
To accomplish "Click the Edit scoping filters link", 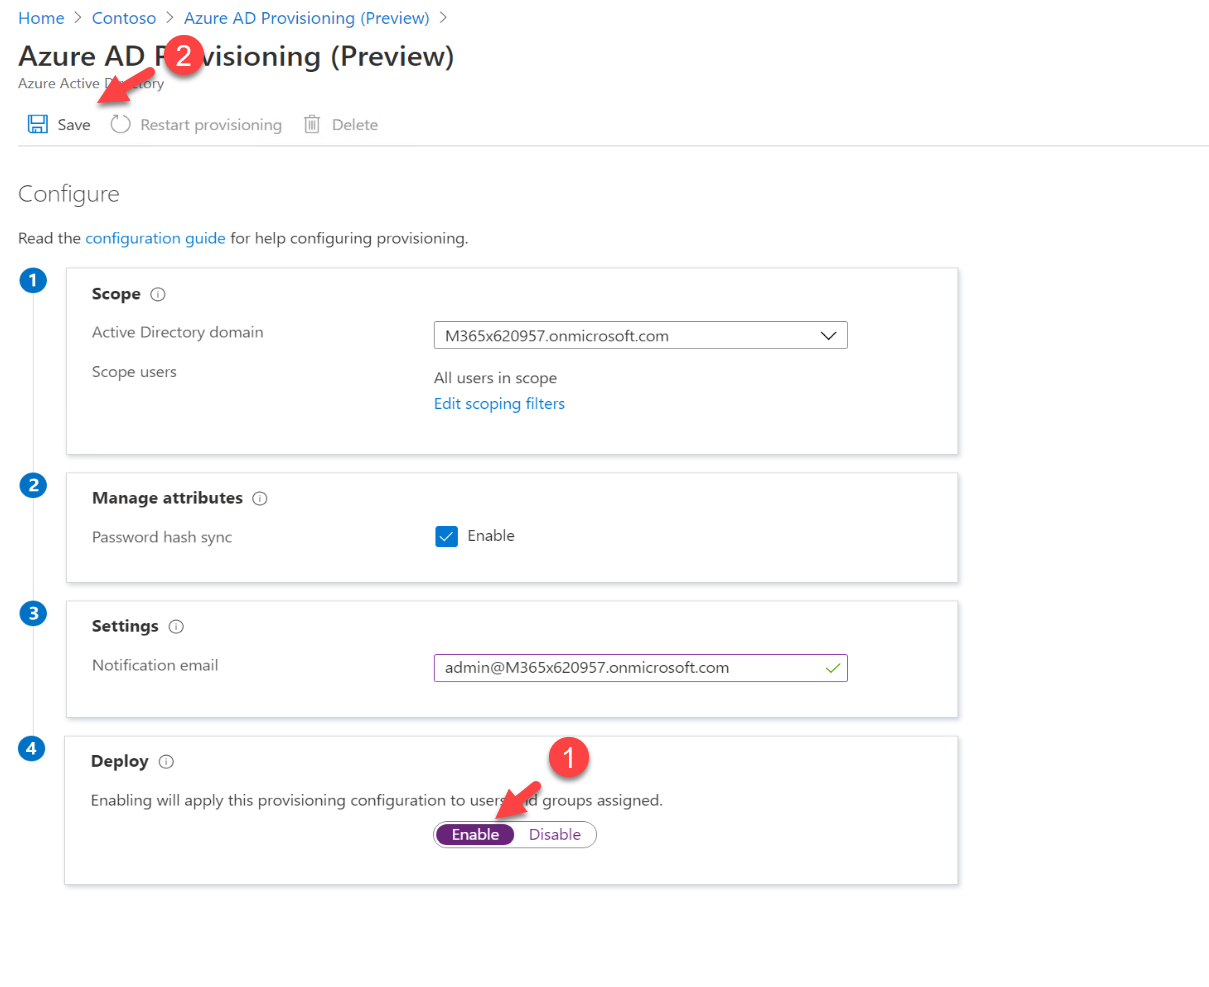I will pos(499,403).
